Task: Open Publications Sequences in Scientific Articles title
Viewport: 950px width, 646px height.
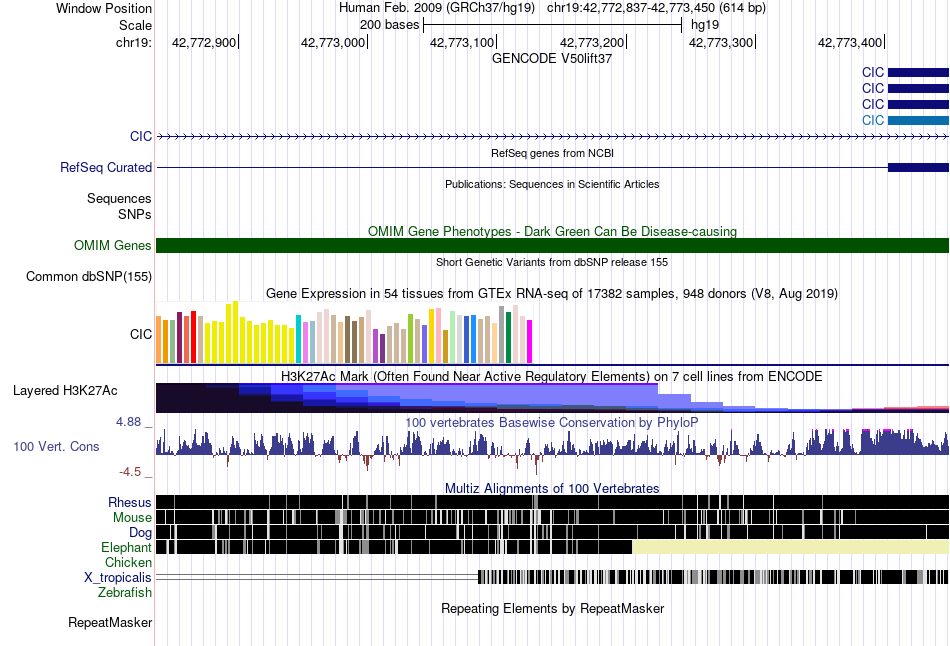Action: (x=552, y=184)
